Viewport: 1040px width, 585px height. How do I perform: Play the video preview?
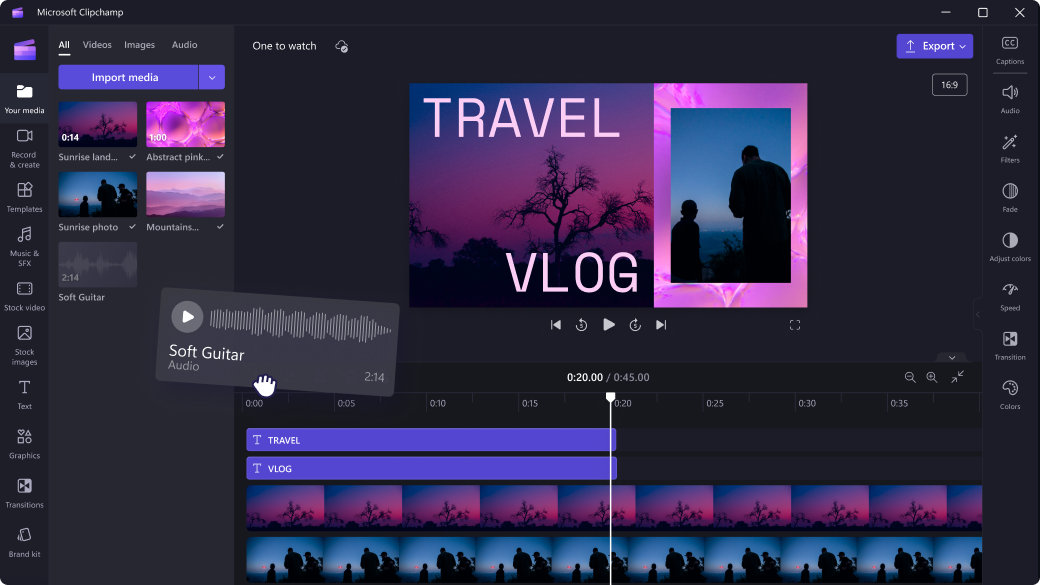(x=609, y=325)
